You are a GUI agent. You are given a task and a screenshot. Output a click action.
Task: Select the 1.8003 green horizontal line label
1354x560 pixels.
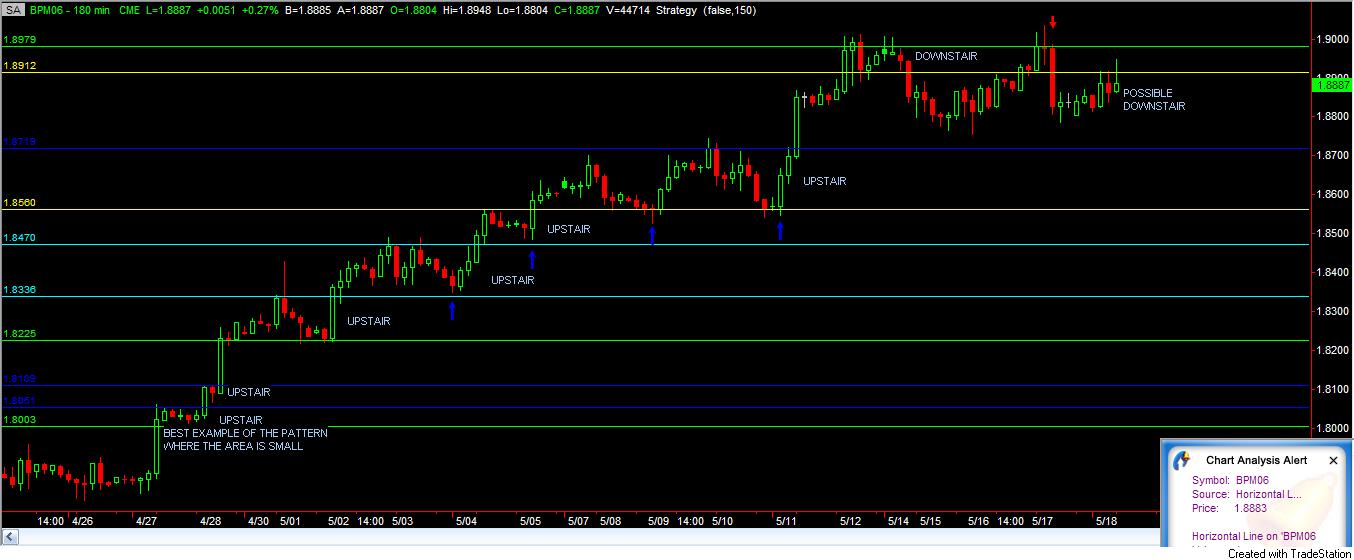[20, 420]
